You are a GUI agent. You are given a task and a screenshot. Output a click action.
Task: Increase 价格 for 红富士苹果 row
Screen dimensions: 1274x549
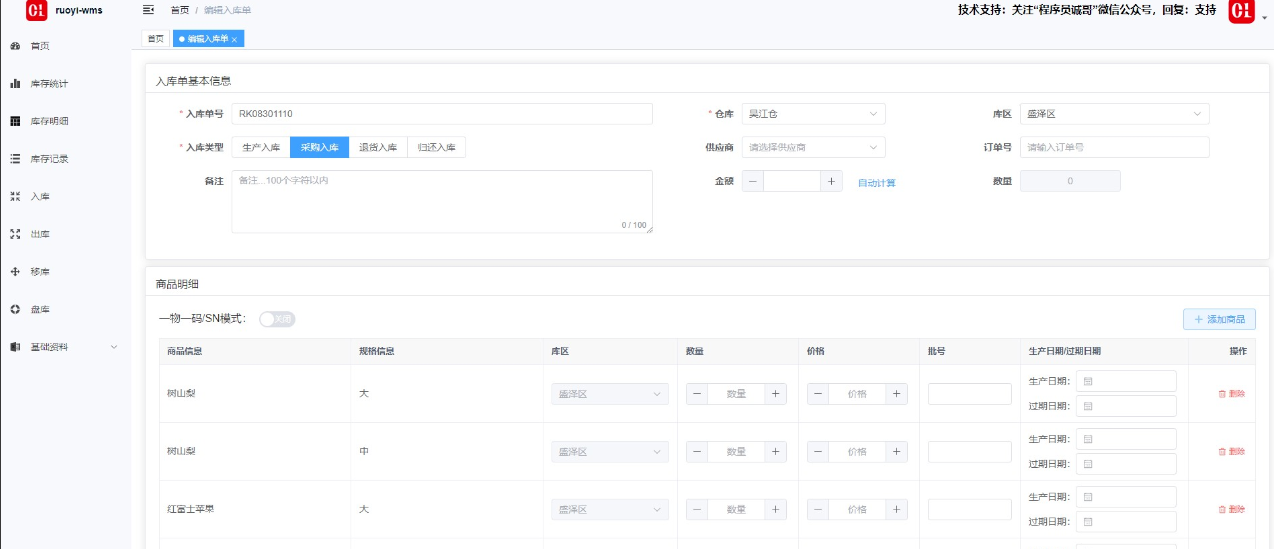(x=897, y=510)
